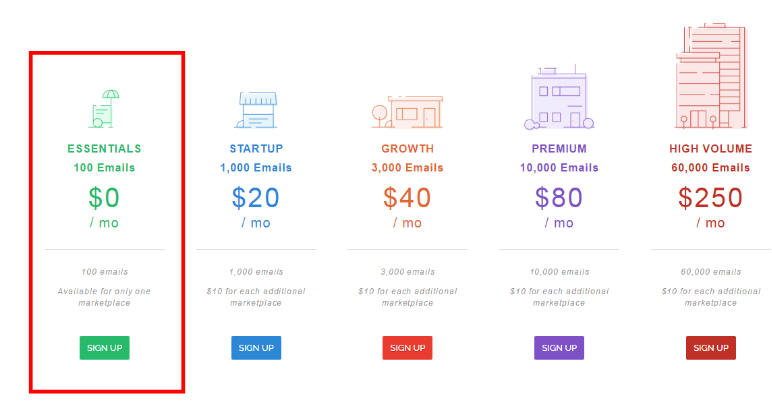The width and height of the screenshot is (772, 418).
Task: Sign up for the High Volume plan
Action: click(x=711, y=348)
